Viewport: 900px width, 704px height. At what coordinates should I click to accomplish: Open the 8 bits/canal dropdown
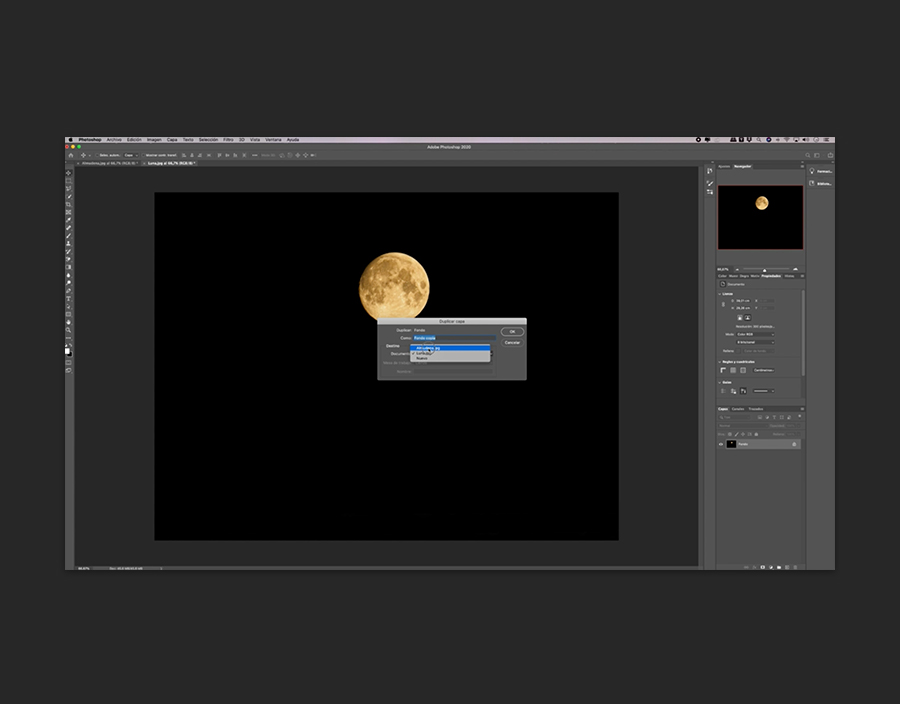coord(755,343)
